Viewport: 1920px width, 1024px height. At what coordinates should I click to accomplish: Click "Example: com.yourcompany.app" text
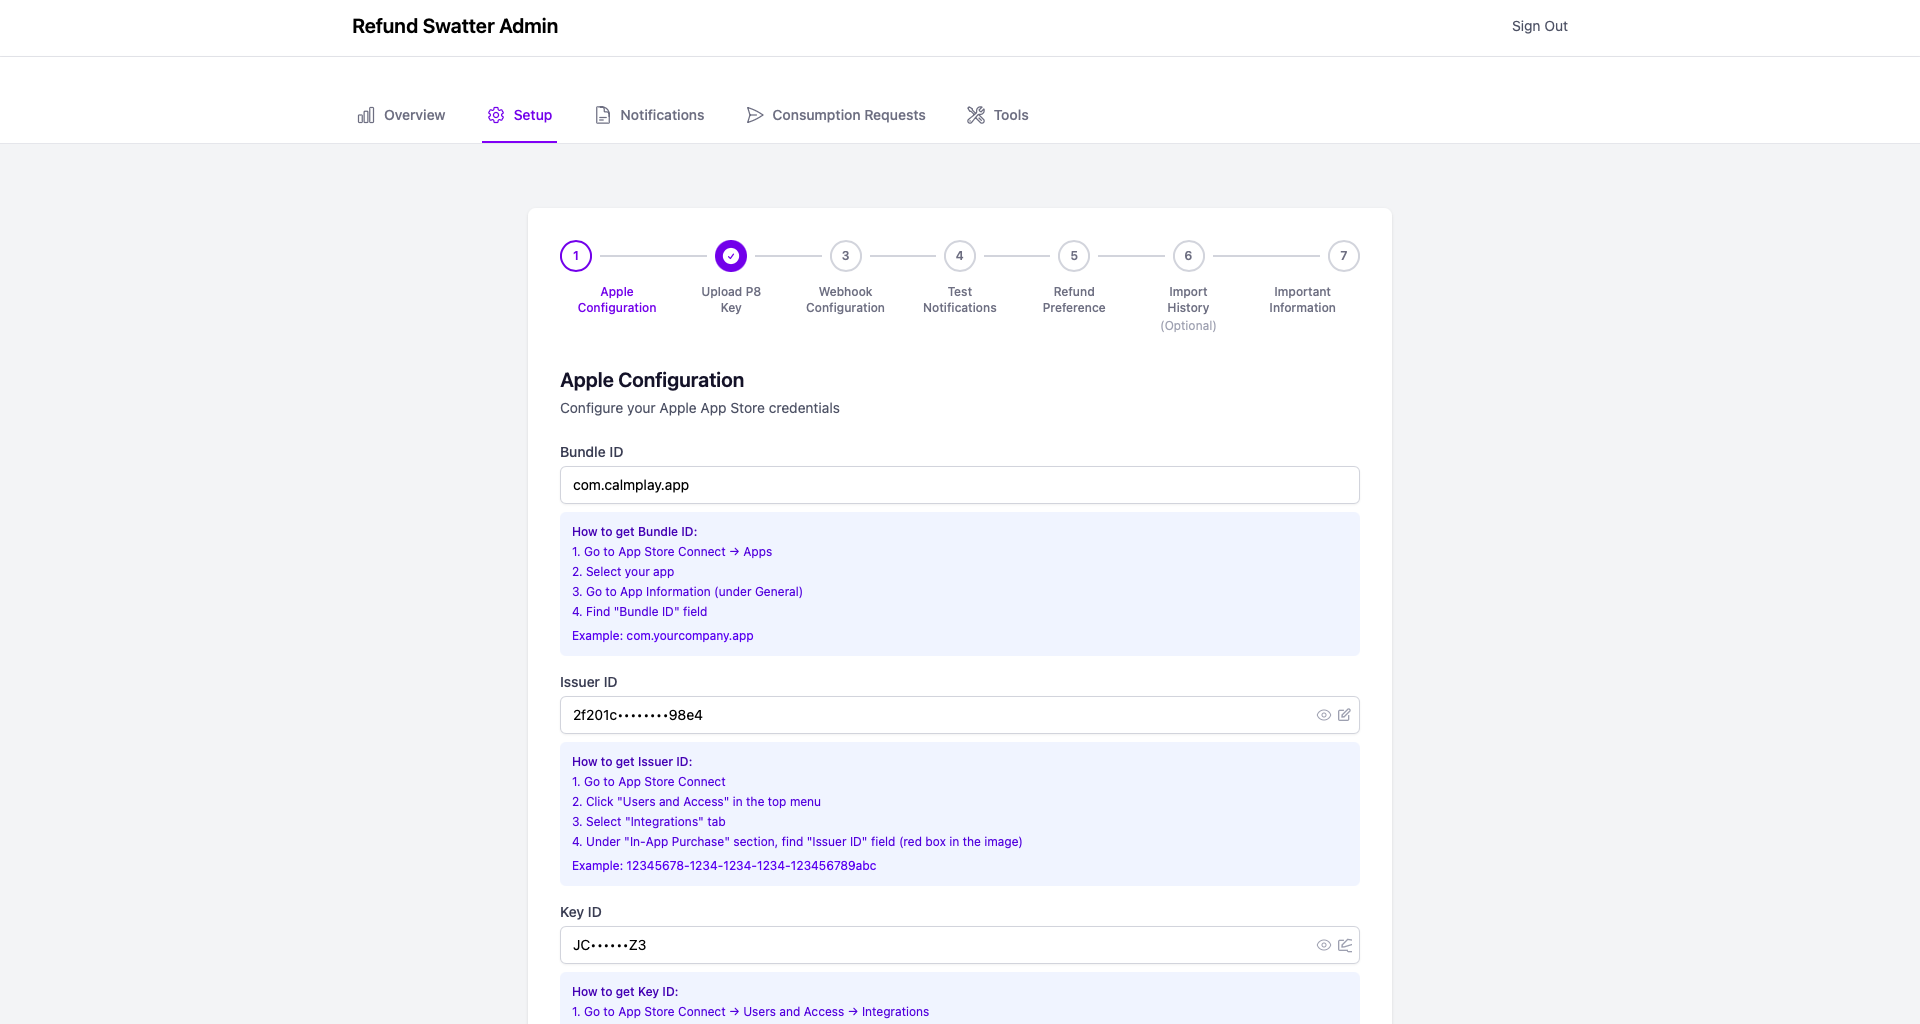click(x=663, y=636)
